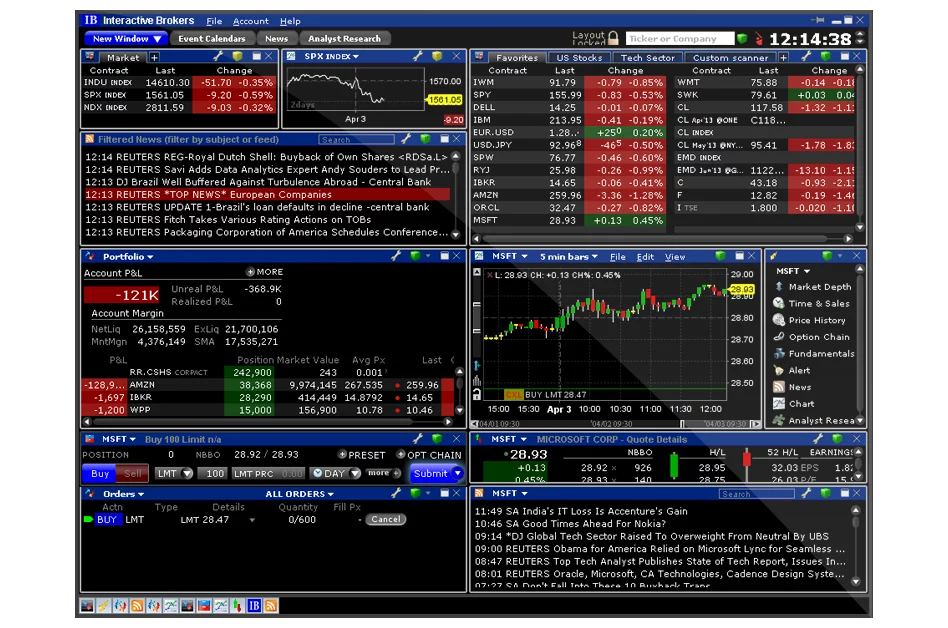Screen dimensions: 948x628
Task: Open the Help menu
Action: [290, 21]
